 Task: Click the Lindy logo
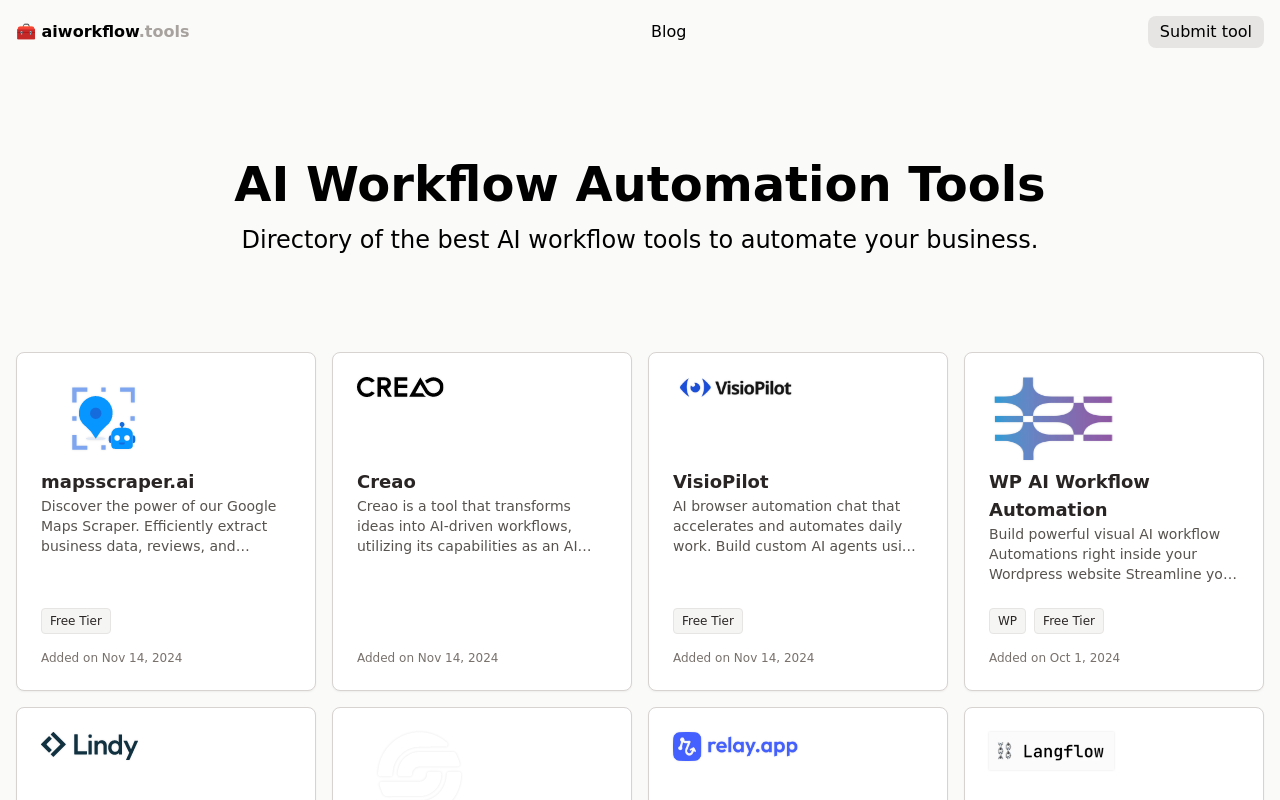(90, 746)
